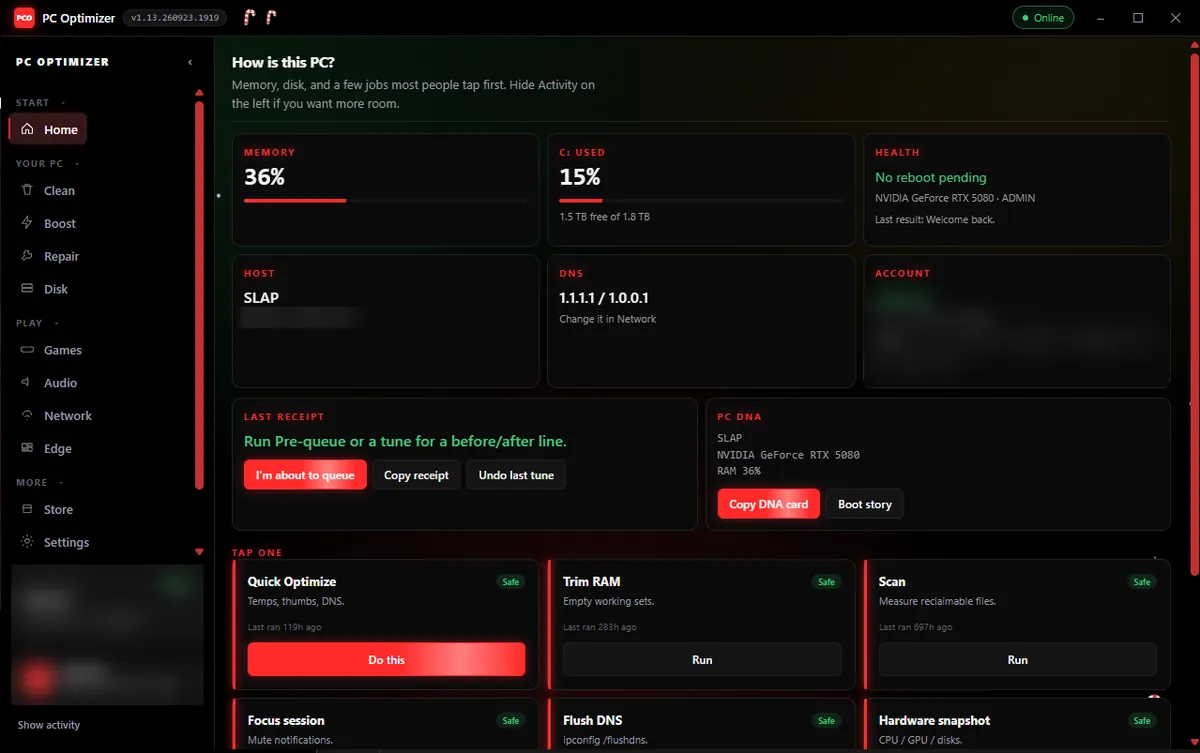The width and height of the screenshot is (1200, 753).
Task: Click the Safe badge on Quick Optimize
Action: [x=511, y=582]
